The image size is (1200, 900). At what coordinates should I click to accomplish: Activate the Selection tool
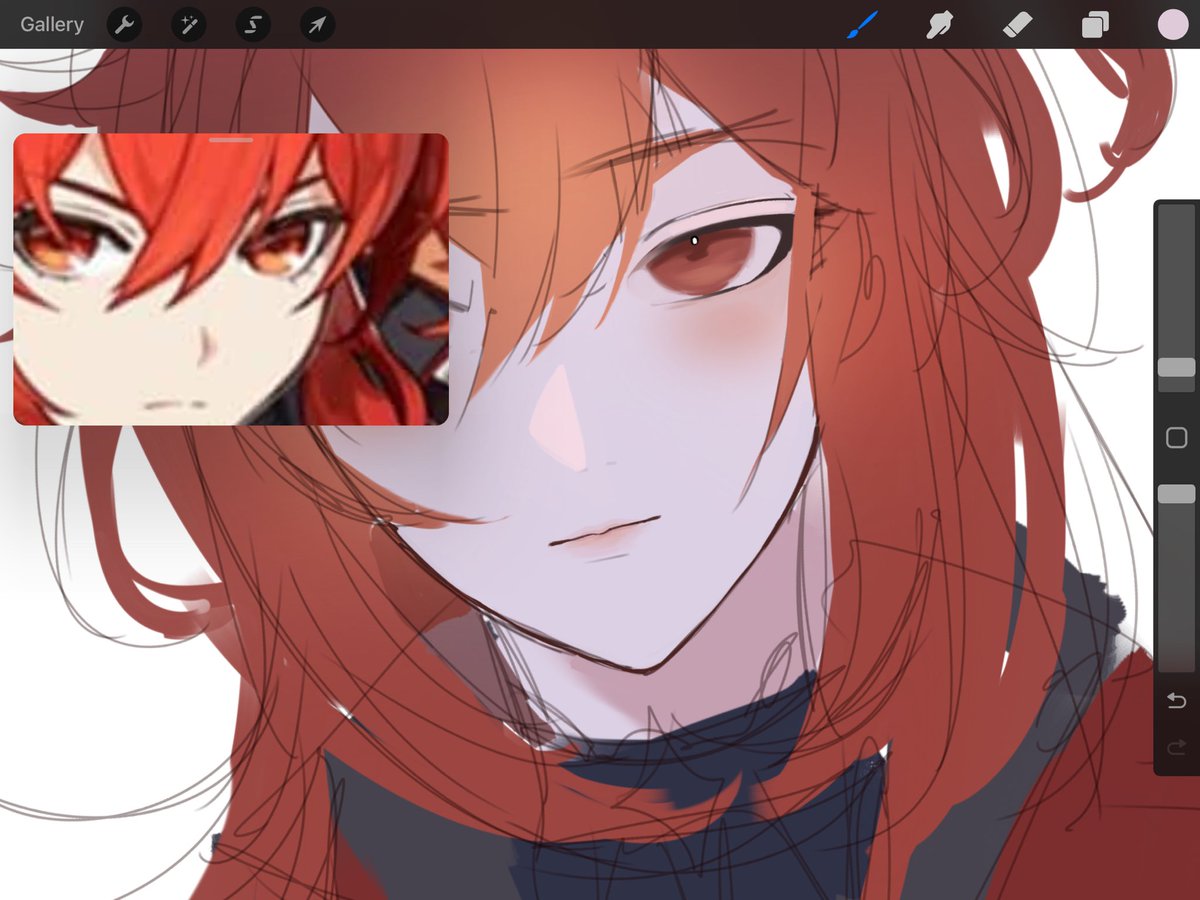[x=253, y=25]
